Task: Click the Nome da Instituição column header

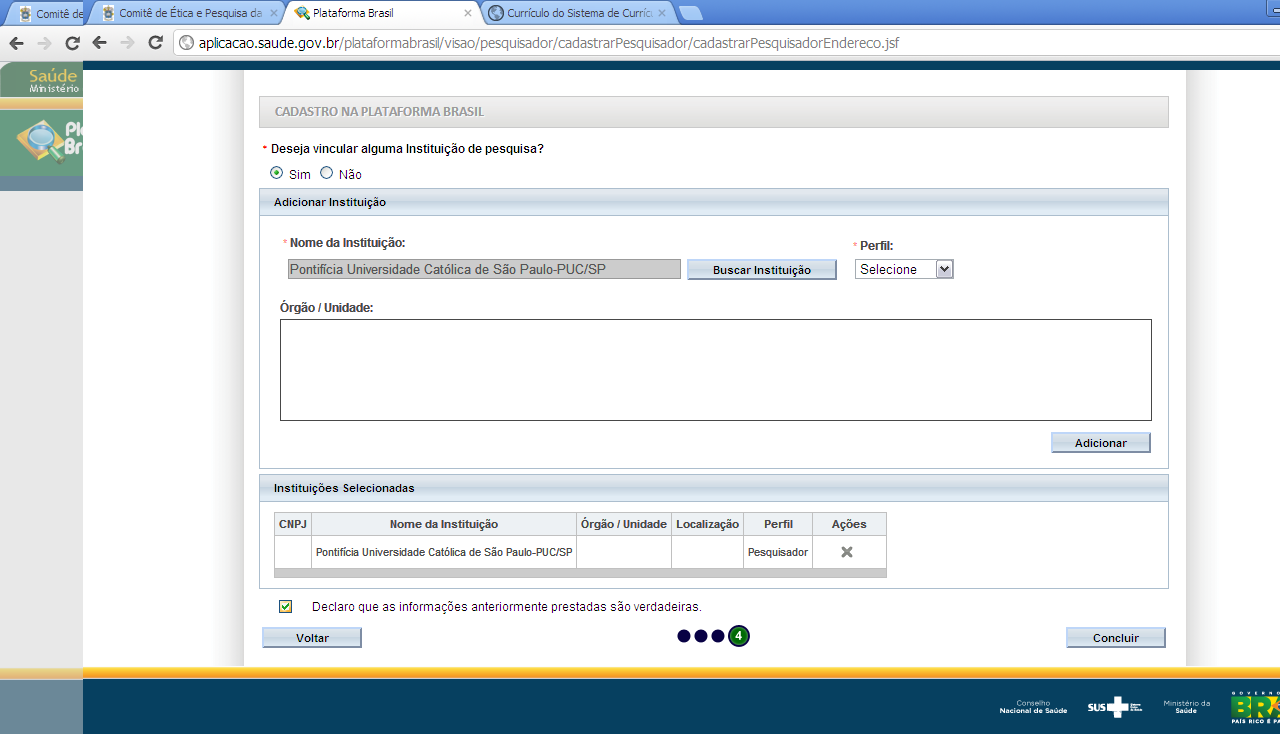Action: 444,524
